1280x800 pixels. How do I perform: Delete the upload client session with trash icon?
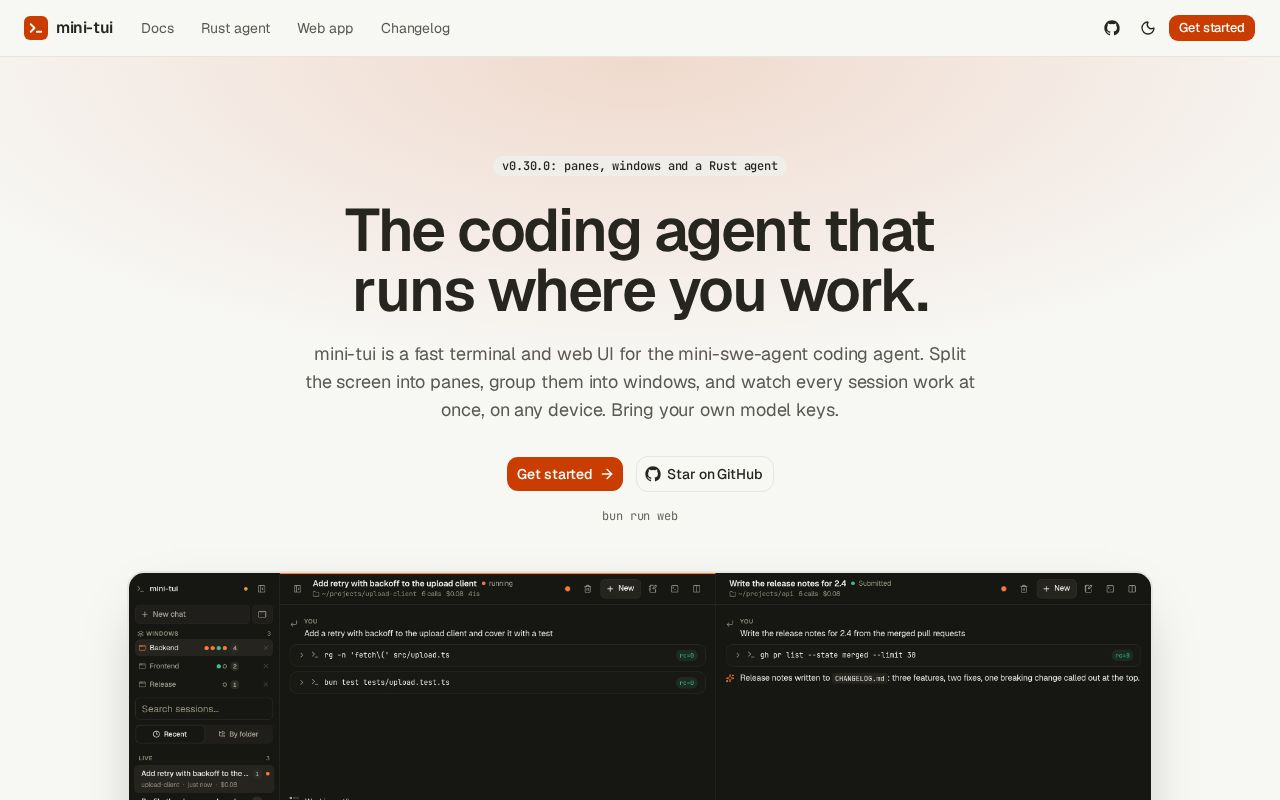588,589
